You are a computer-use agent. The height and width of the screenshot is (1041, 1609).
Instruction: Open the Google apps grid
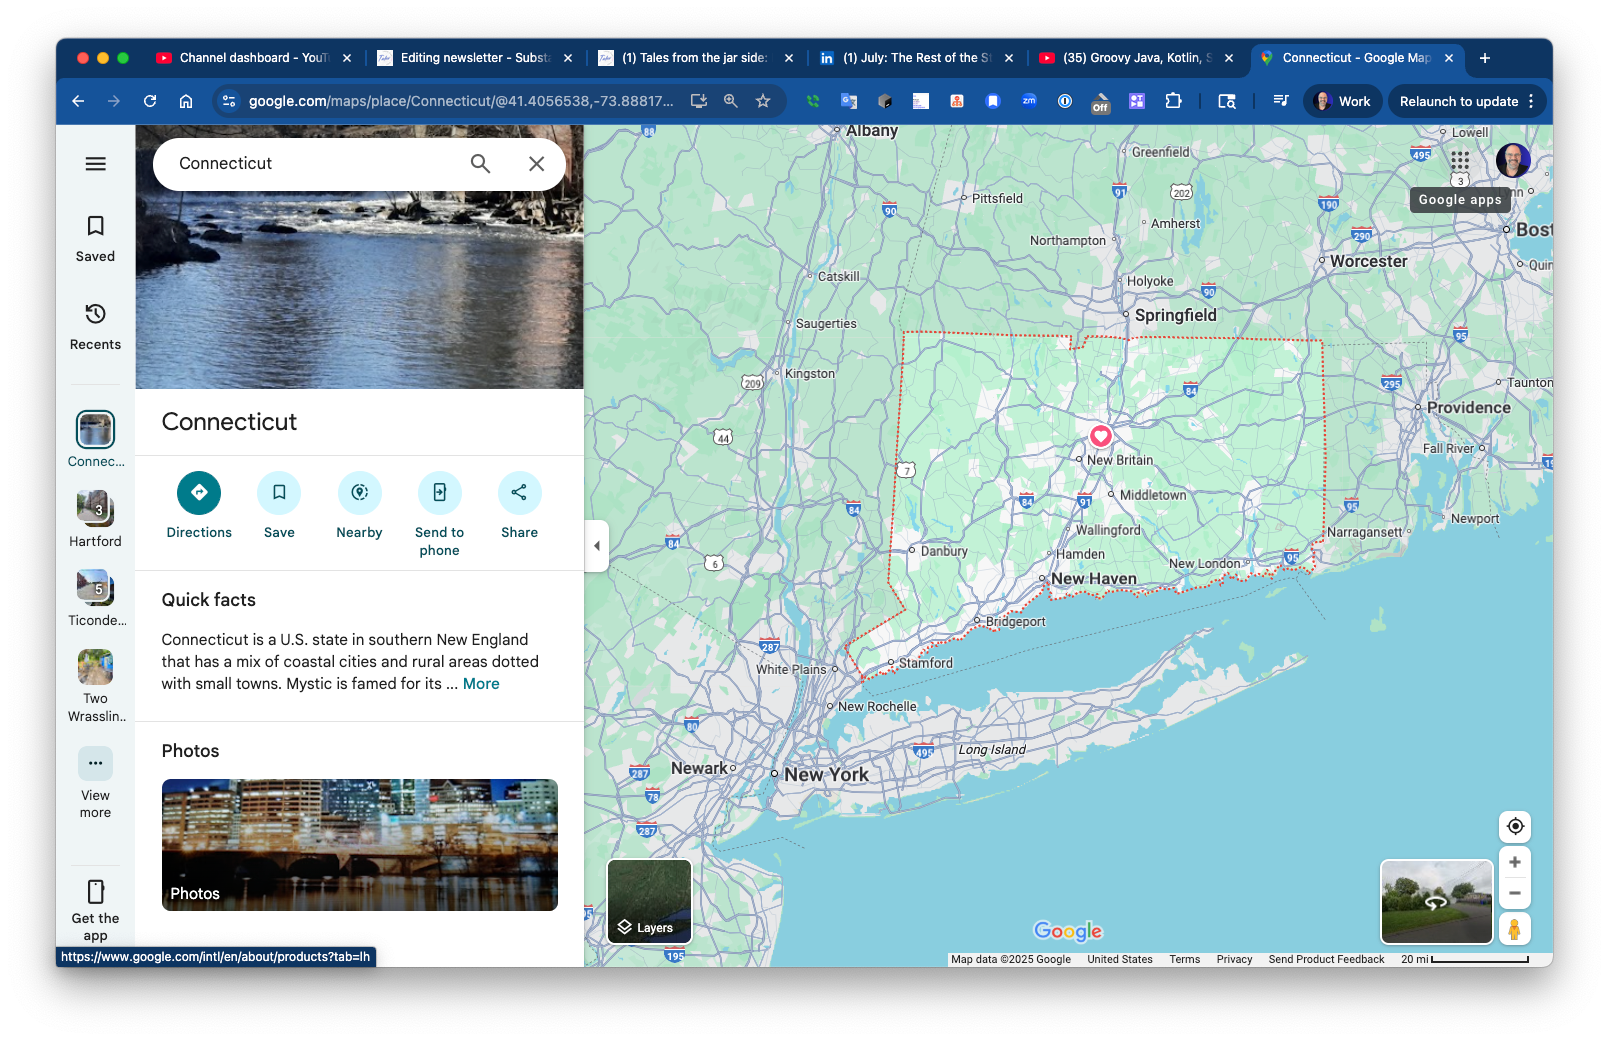(1460, 160)
